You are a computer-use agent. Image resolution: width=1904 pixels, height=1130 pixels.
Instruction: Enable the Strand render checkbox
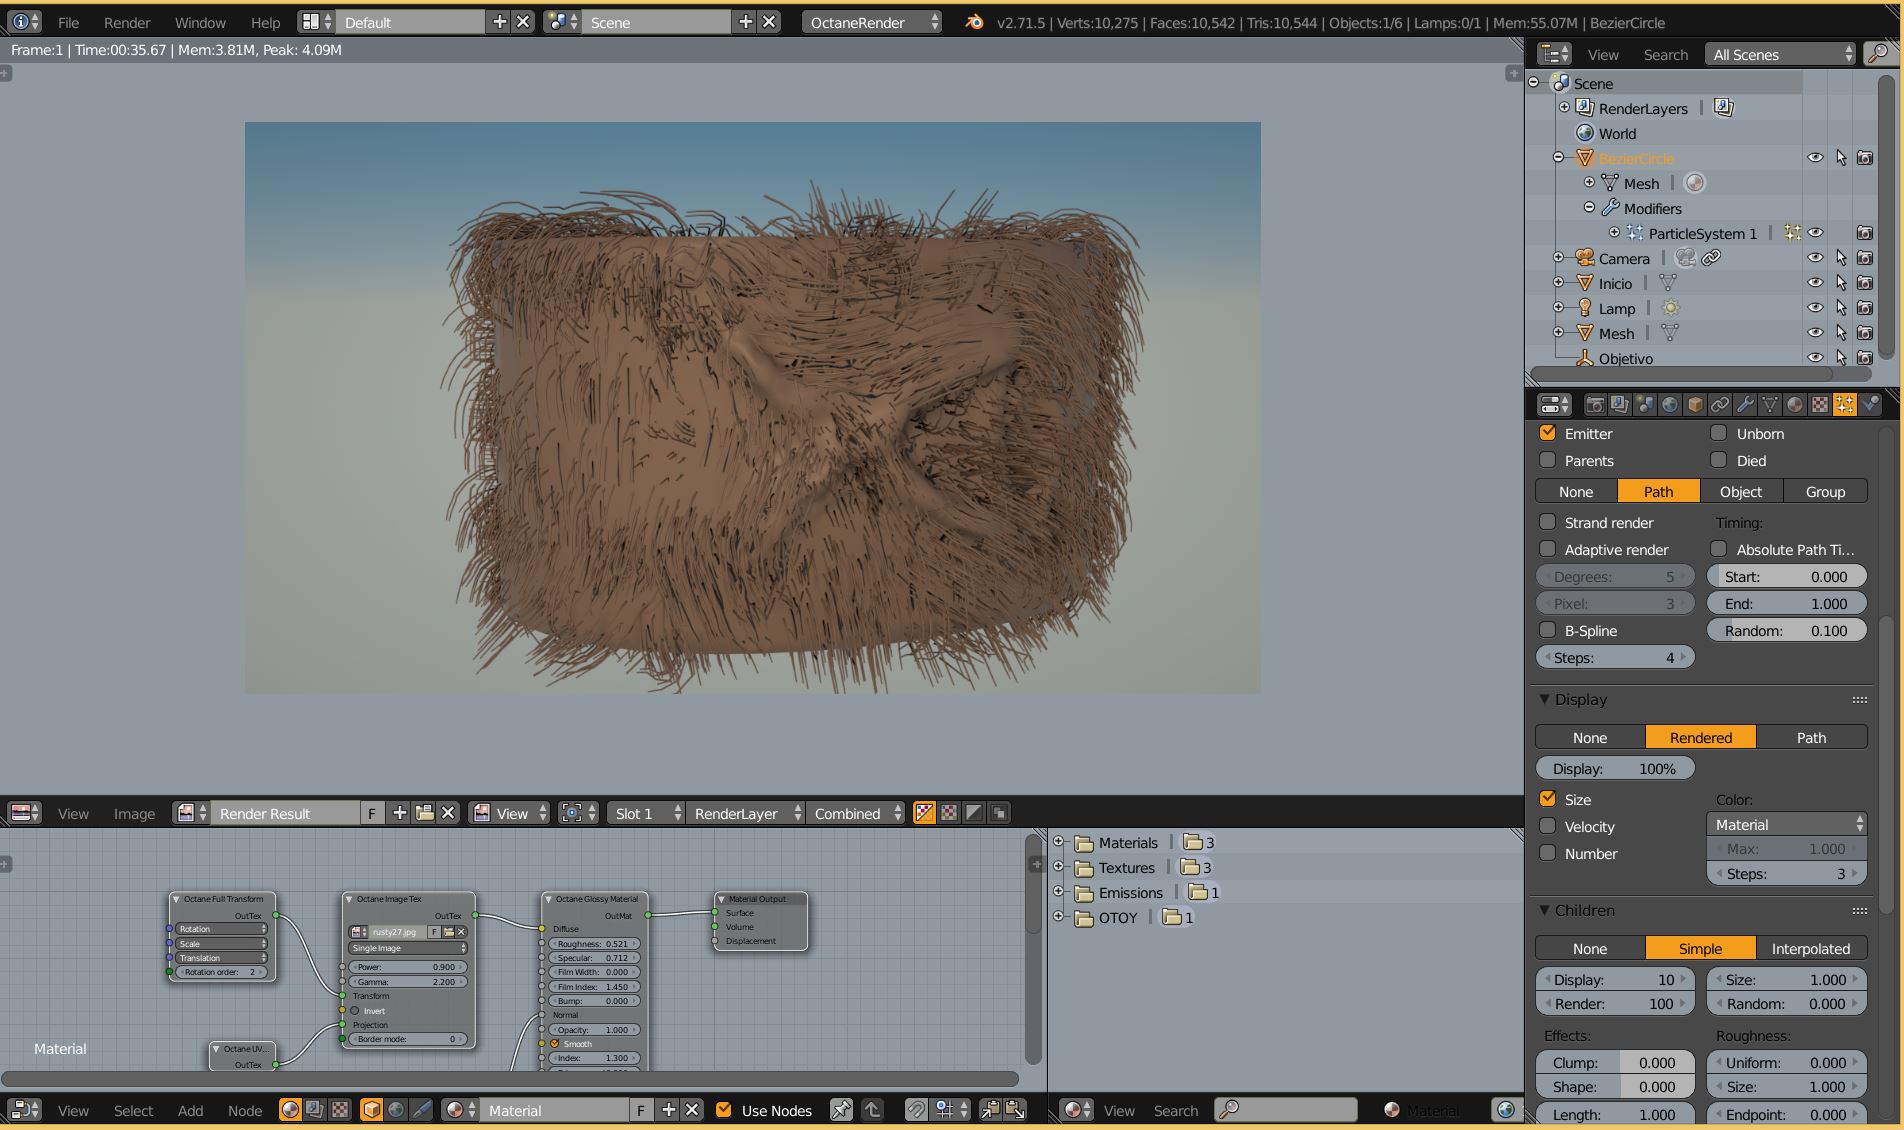[1548, 522]
